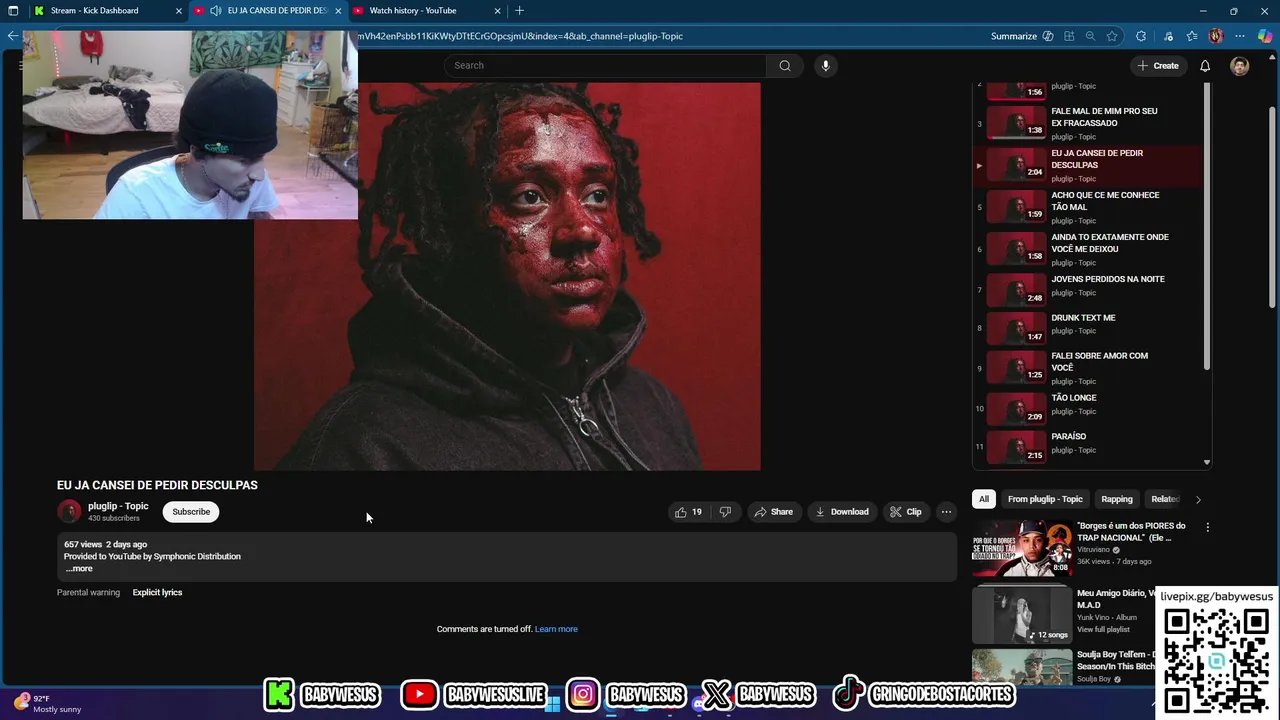Open the browser extensions puzzle icon
1280x720 pixels.
pyautogui.click(x=1141, y=36)
